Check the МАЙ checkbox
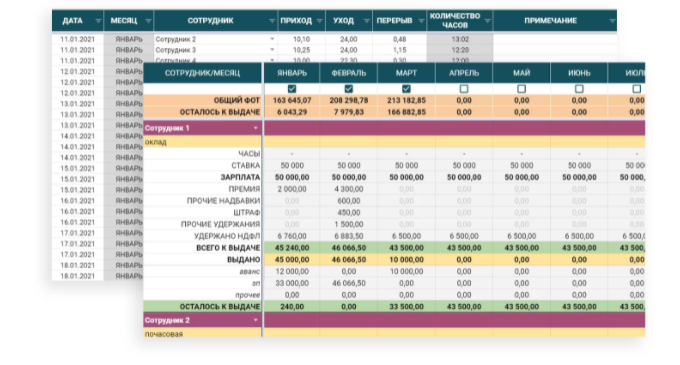Viewport: 680px width, 365px height. click(522, 89)
